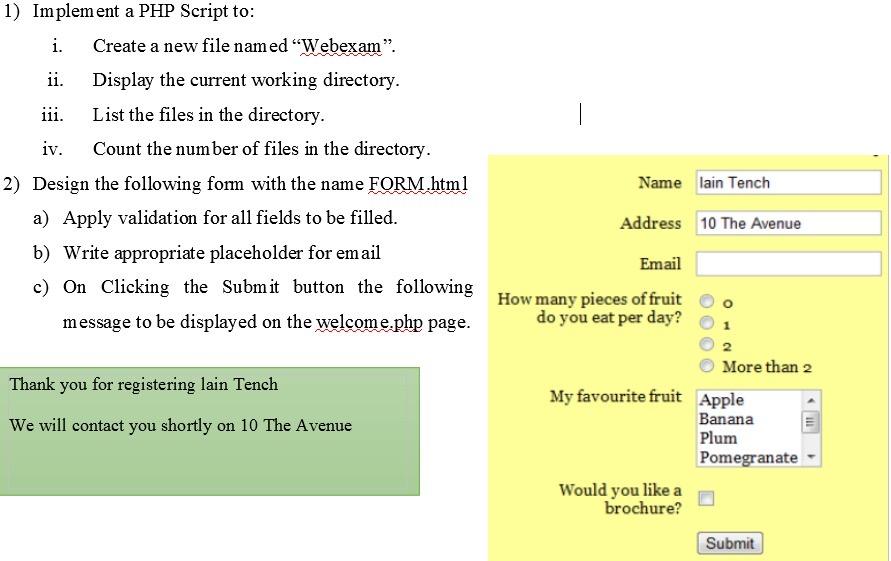This screenshot has width=891, height=561.
Task: Click 'Thank you for registering Iain Tench' text
Action: tap(144, 385)
